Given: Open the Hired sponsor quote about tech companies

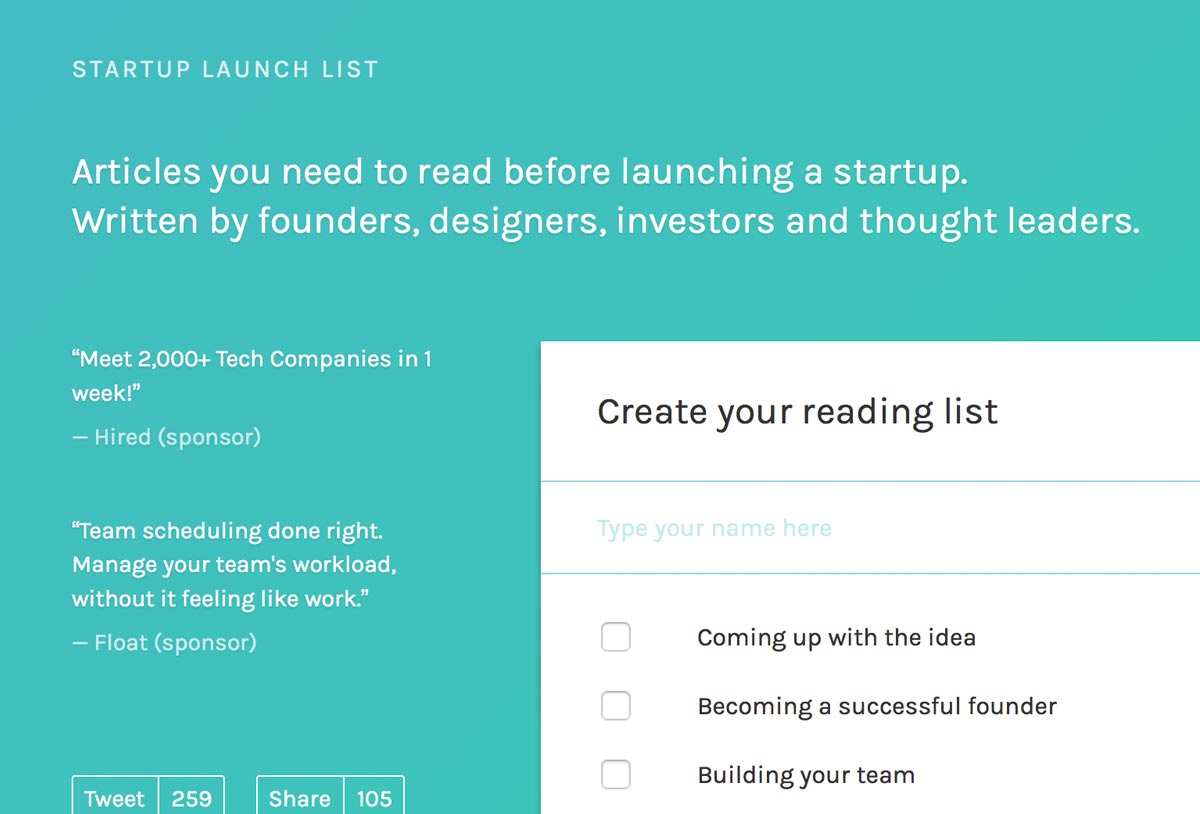Looking at the screenshot, I should [251, 374].
